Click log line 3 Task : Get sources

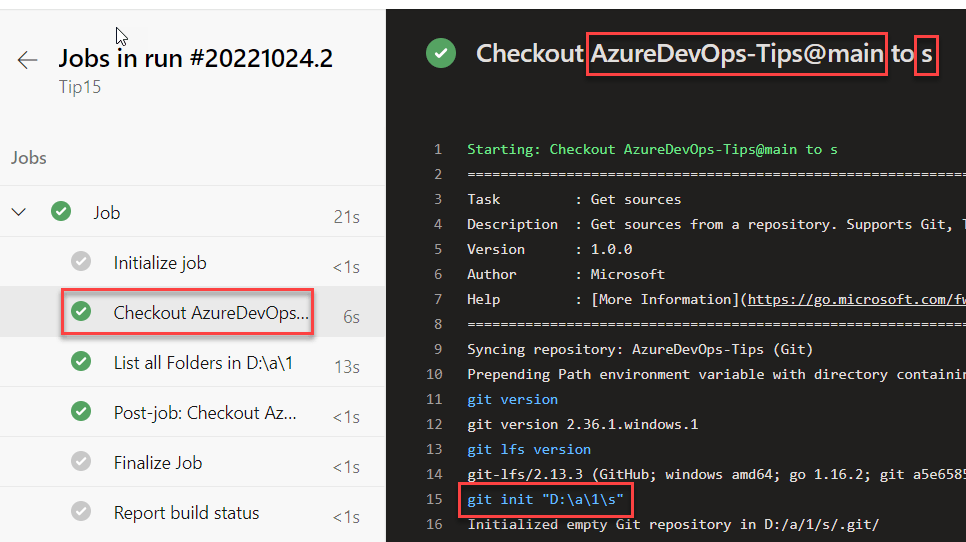pyautogui.click(x=574, y=199)
